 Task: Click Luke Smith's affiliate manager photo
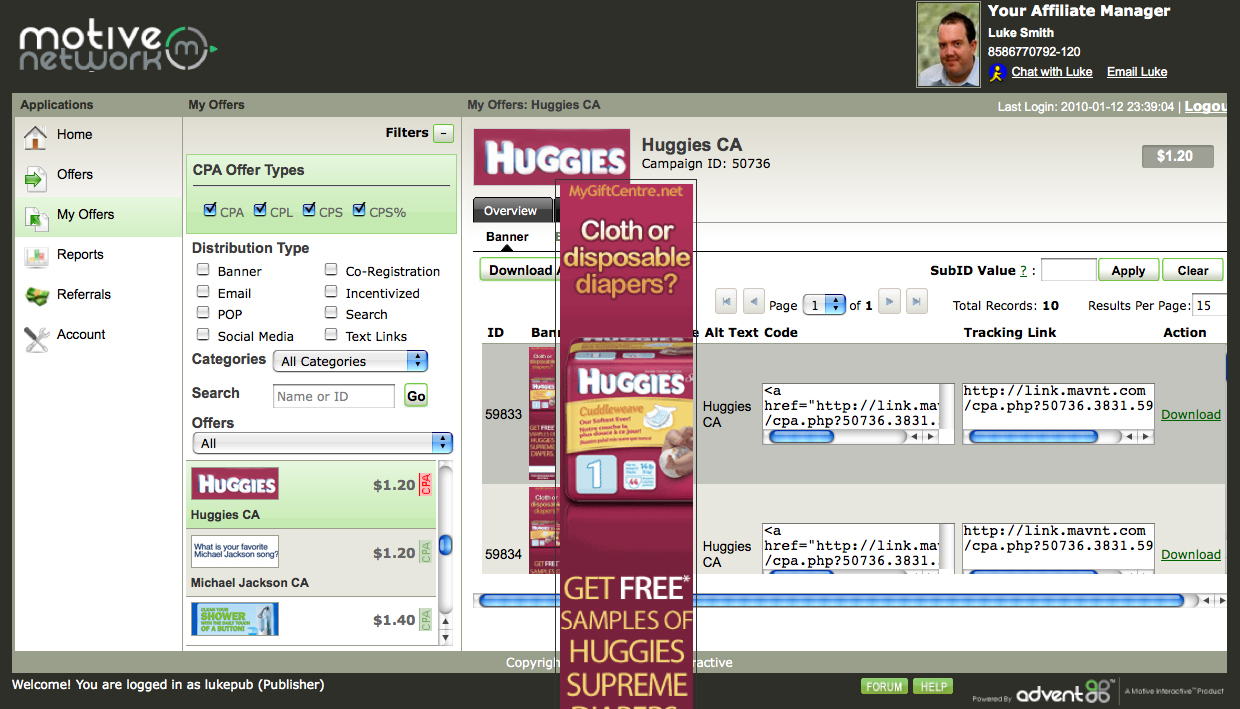[949, 45]
